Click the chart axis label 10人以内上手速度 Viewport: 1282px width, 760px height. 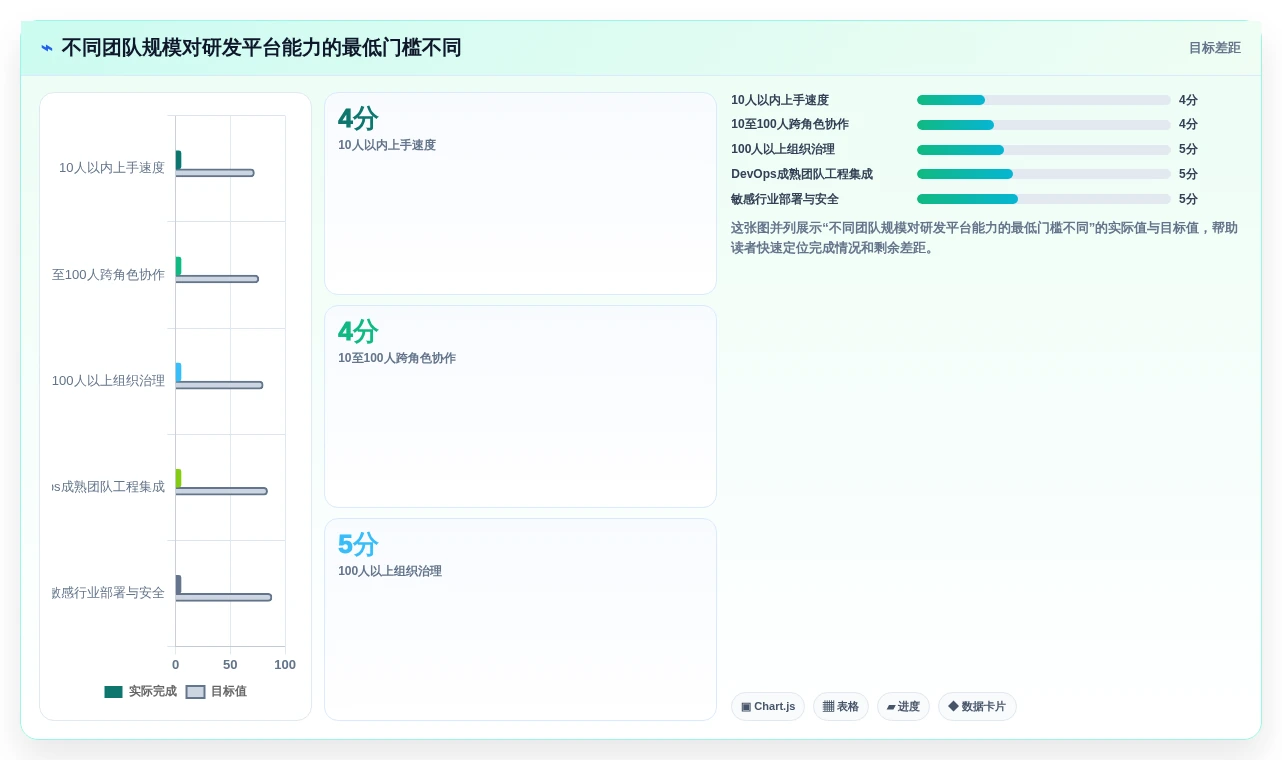112,168
